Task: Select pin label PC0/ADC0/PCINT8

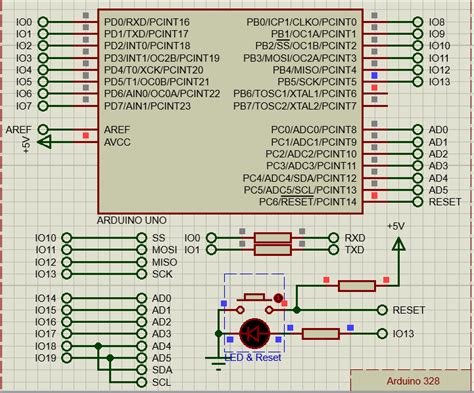Action: (x=314, y=130)
